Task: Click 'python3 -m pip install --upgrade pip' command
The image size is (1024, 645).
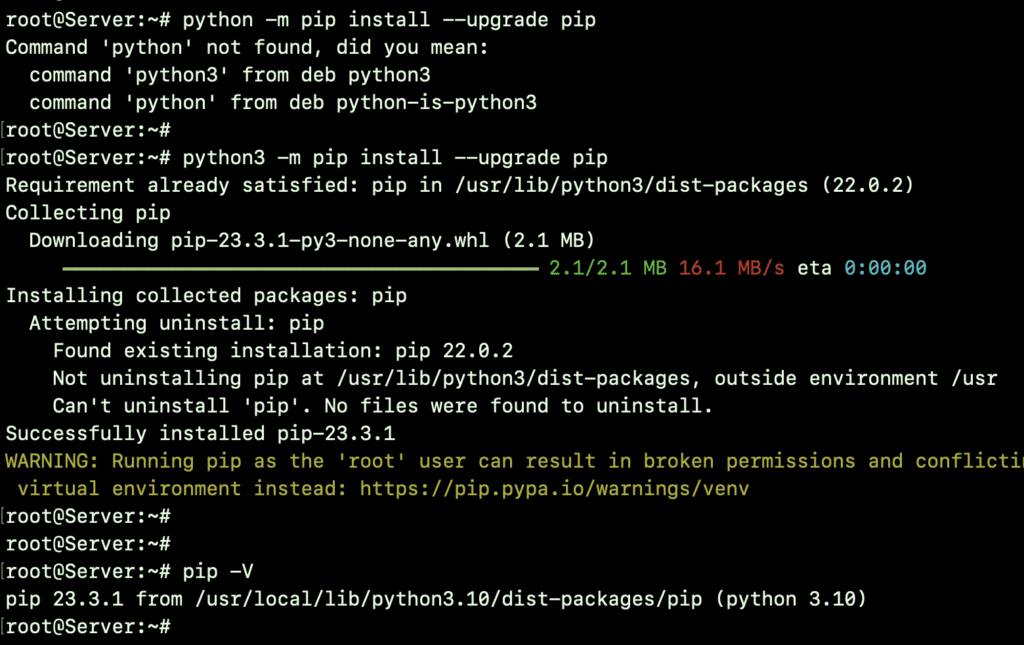Action: (x=395, y=158)
